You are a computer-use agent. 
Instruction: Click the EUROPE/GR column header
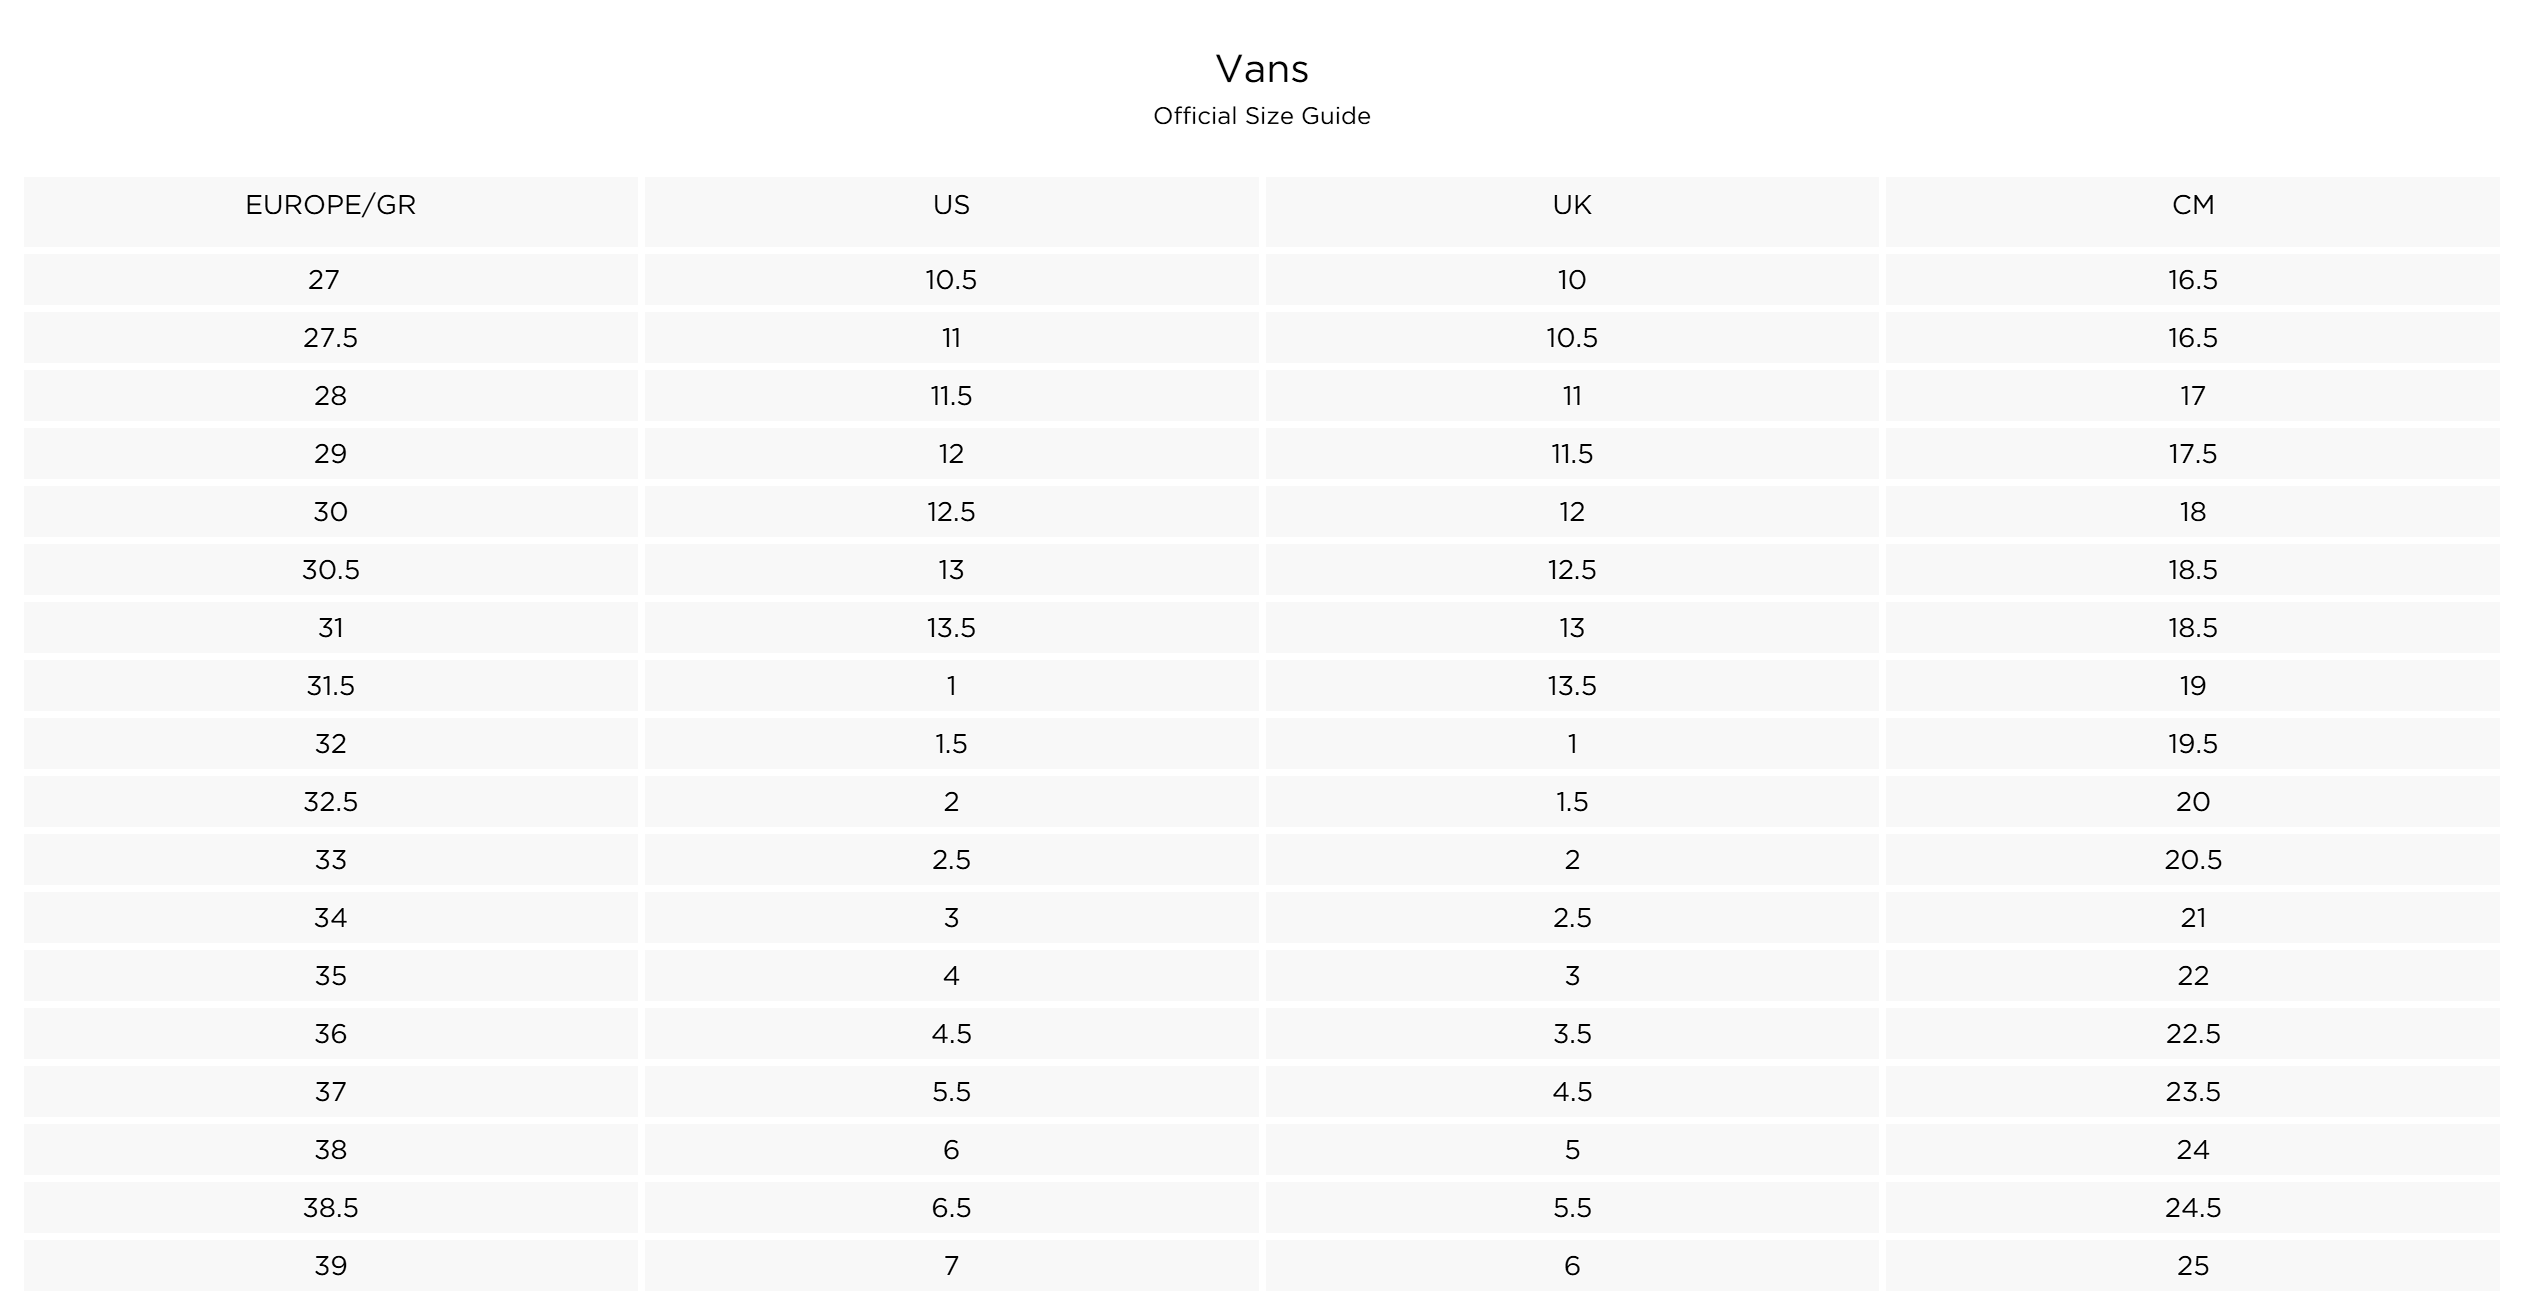coord(330,211)
